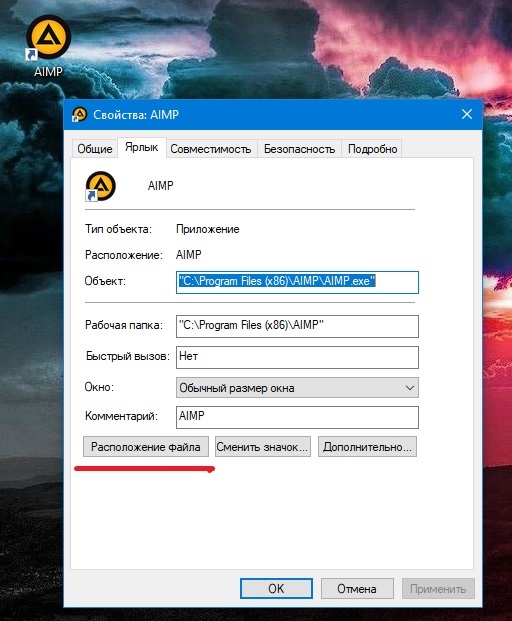Click the Применить button
This screenshot has height=621, width=512.
(438, 589)
